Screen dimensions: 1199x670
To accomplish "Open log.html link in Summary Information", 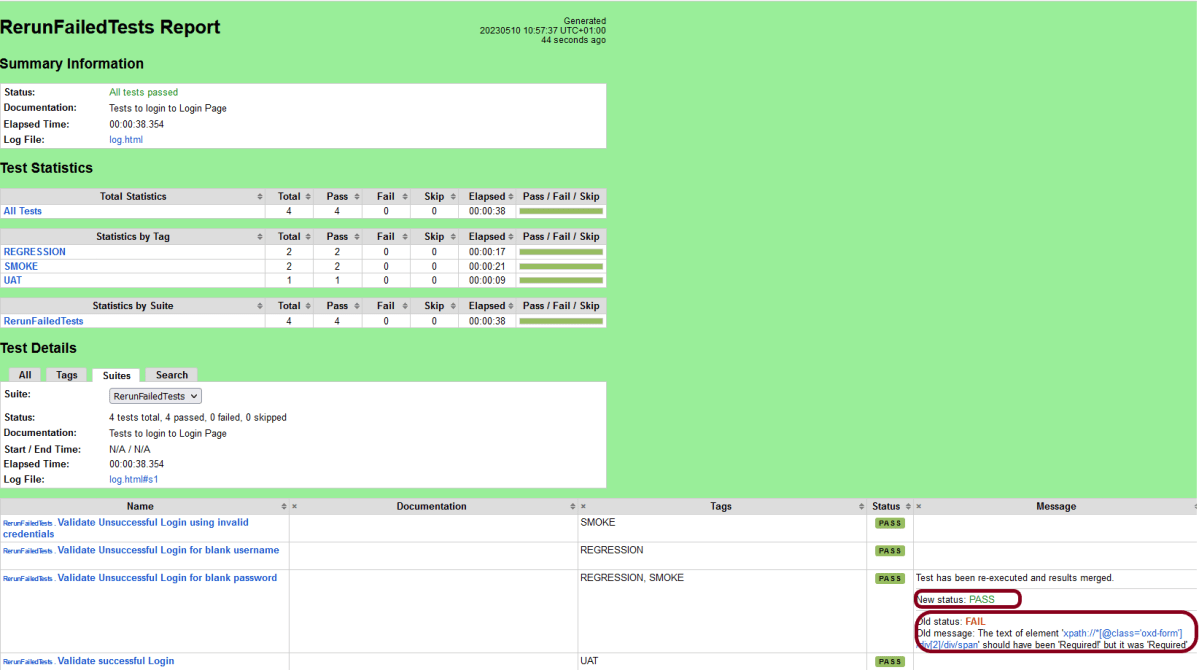I will (x=126, y=140).
